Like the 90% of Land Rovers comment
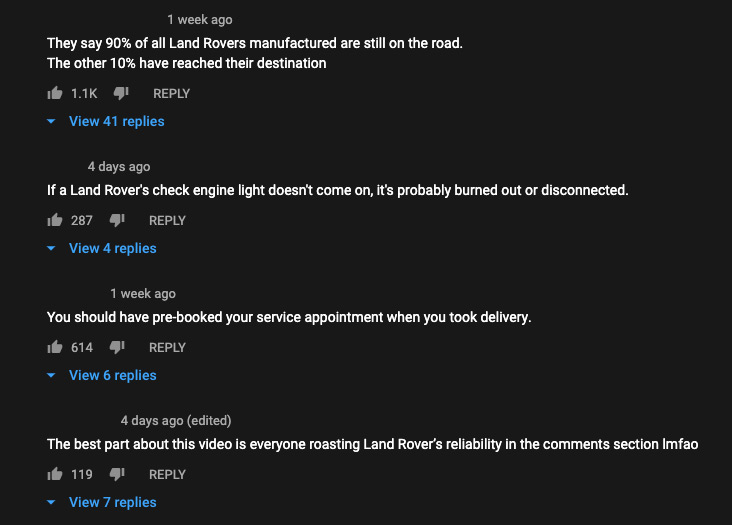The width and height of the screenshot is (732, 525). 55,93
